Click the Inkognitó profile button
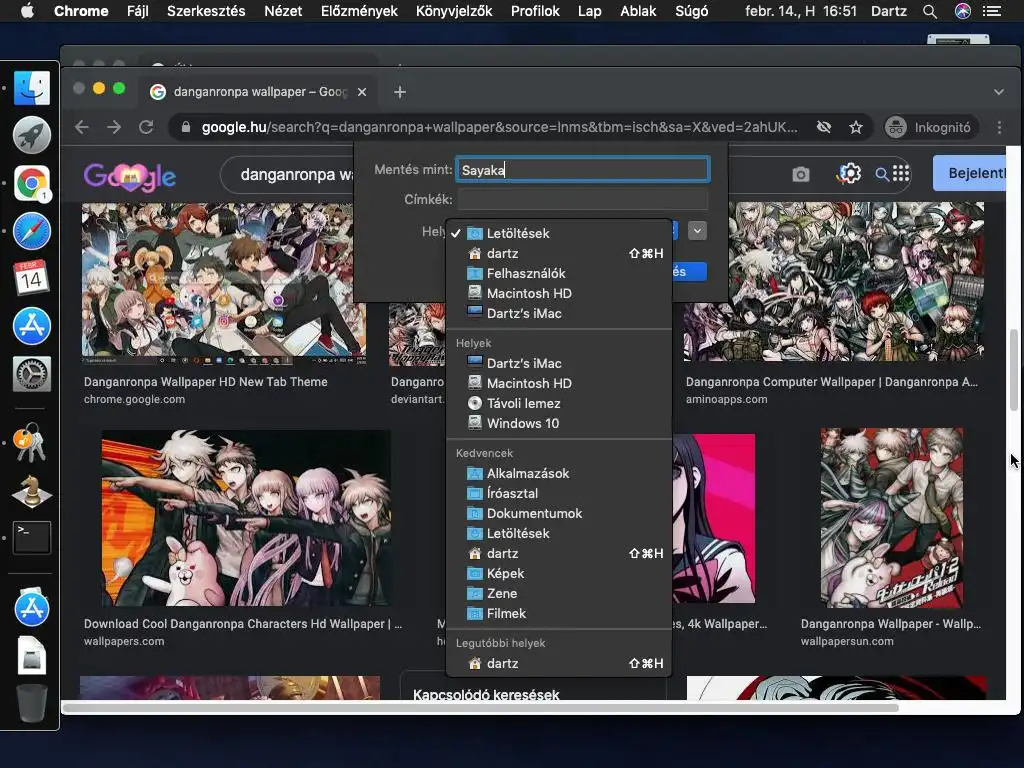This screenshot has height=768, width=1024. pyautogui.click(x=930, y=127)
